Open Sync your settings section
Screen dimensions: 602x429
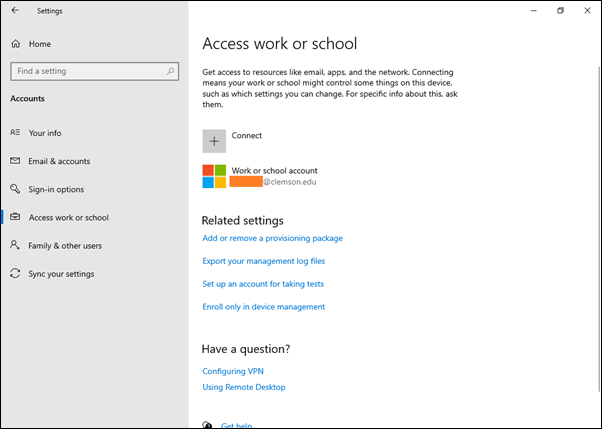pos(61,274)
